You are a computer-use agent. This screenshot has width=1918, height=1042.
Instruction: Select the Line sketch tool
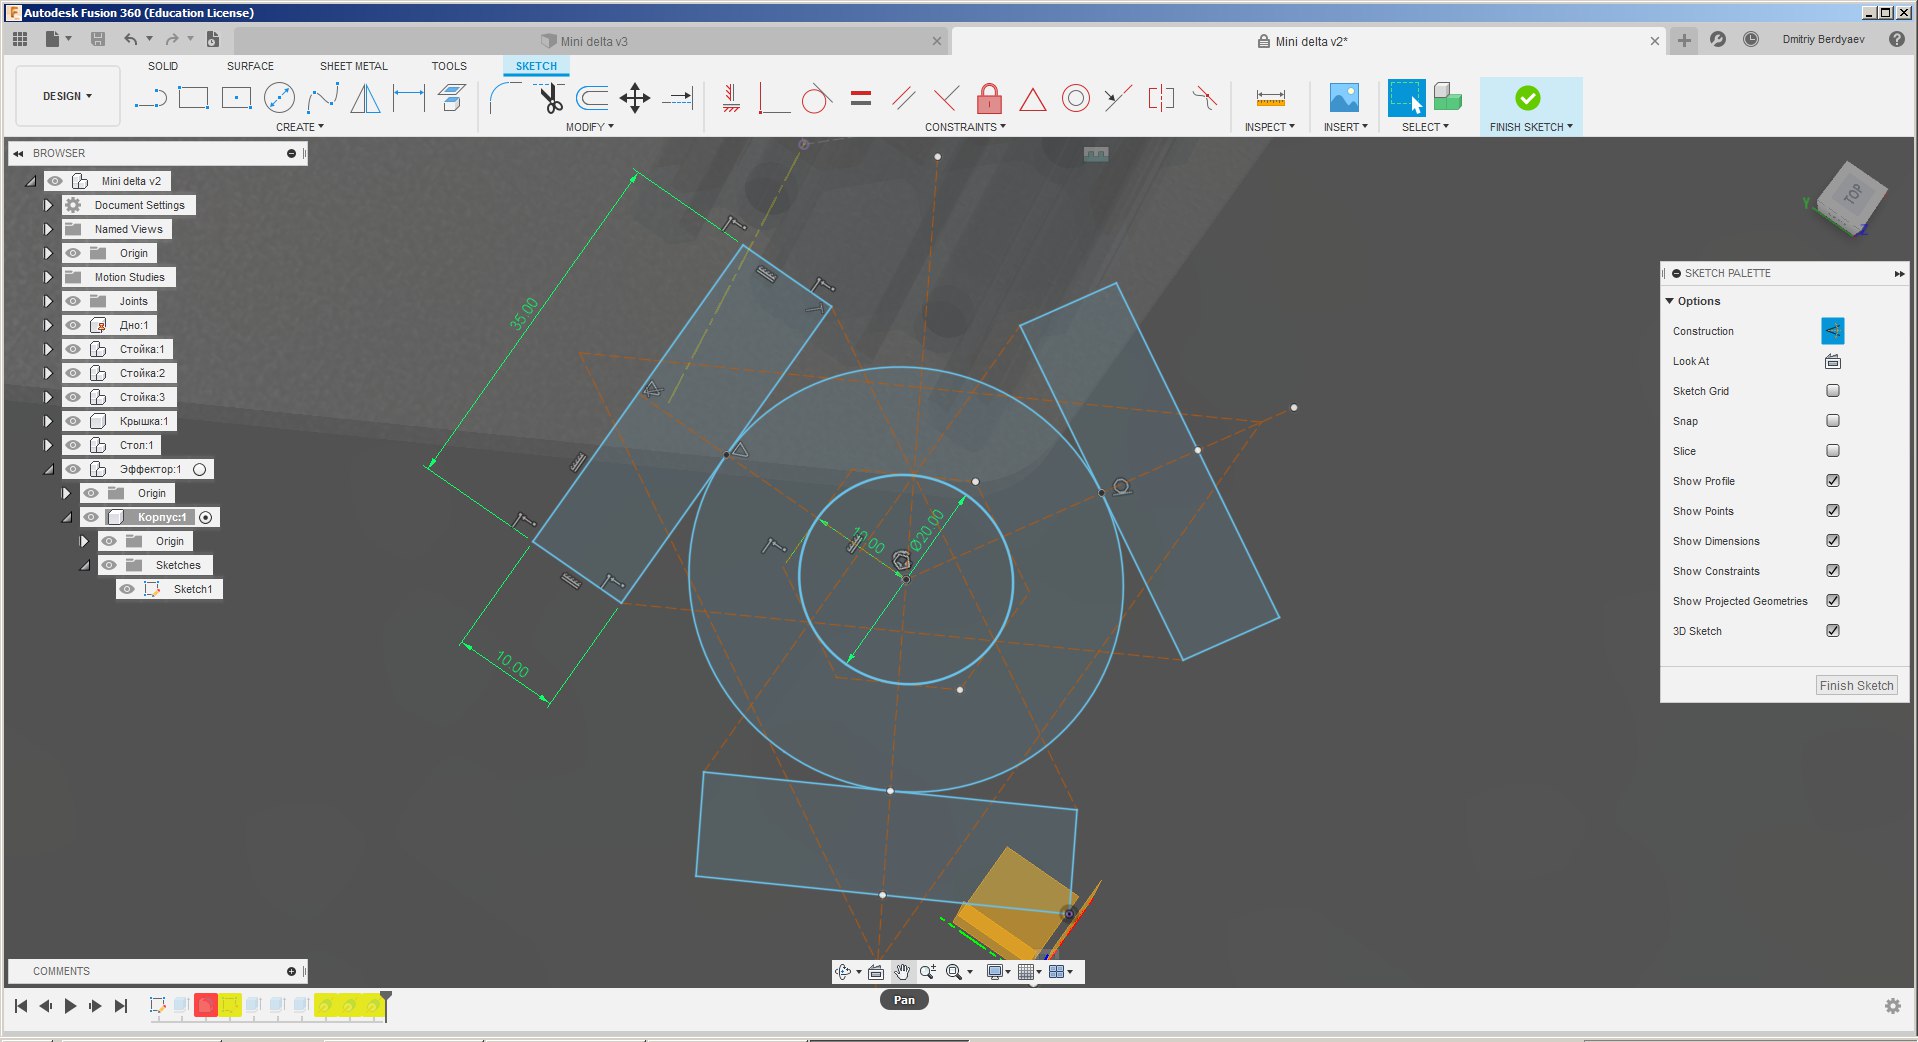[151, 98]
